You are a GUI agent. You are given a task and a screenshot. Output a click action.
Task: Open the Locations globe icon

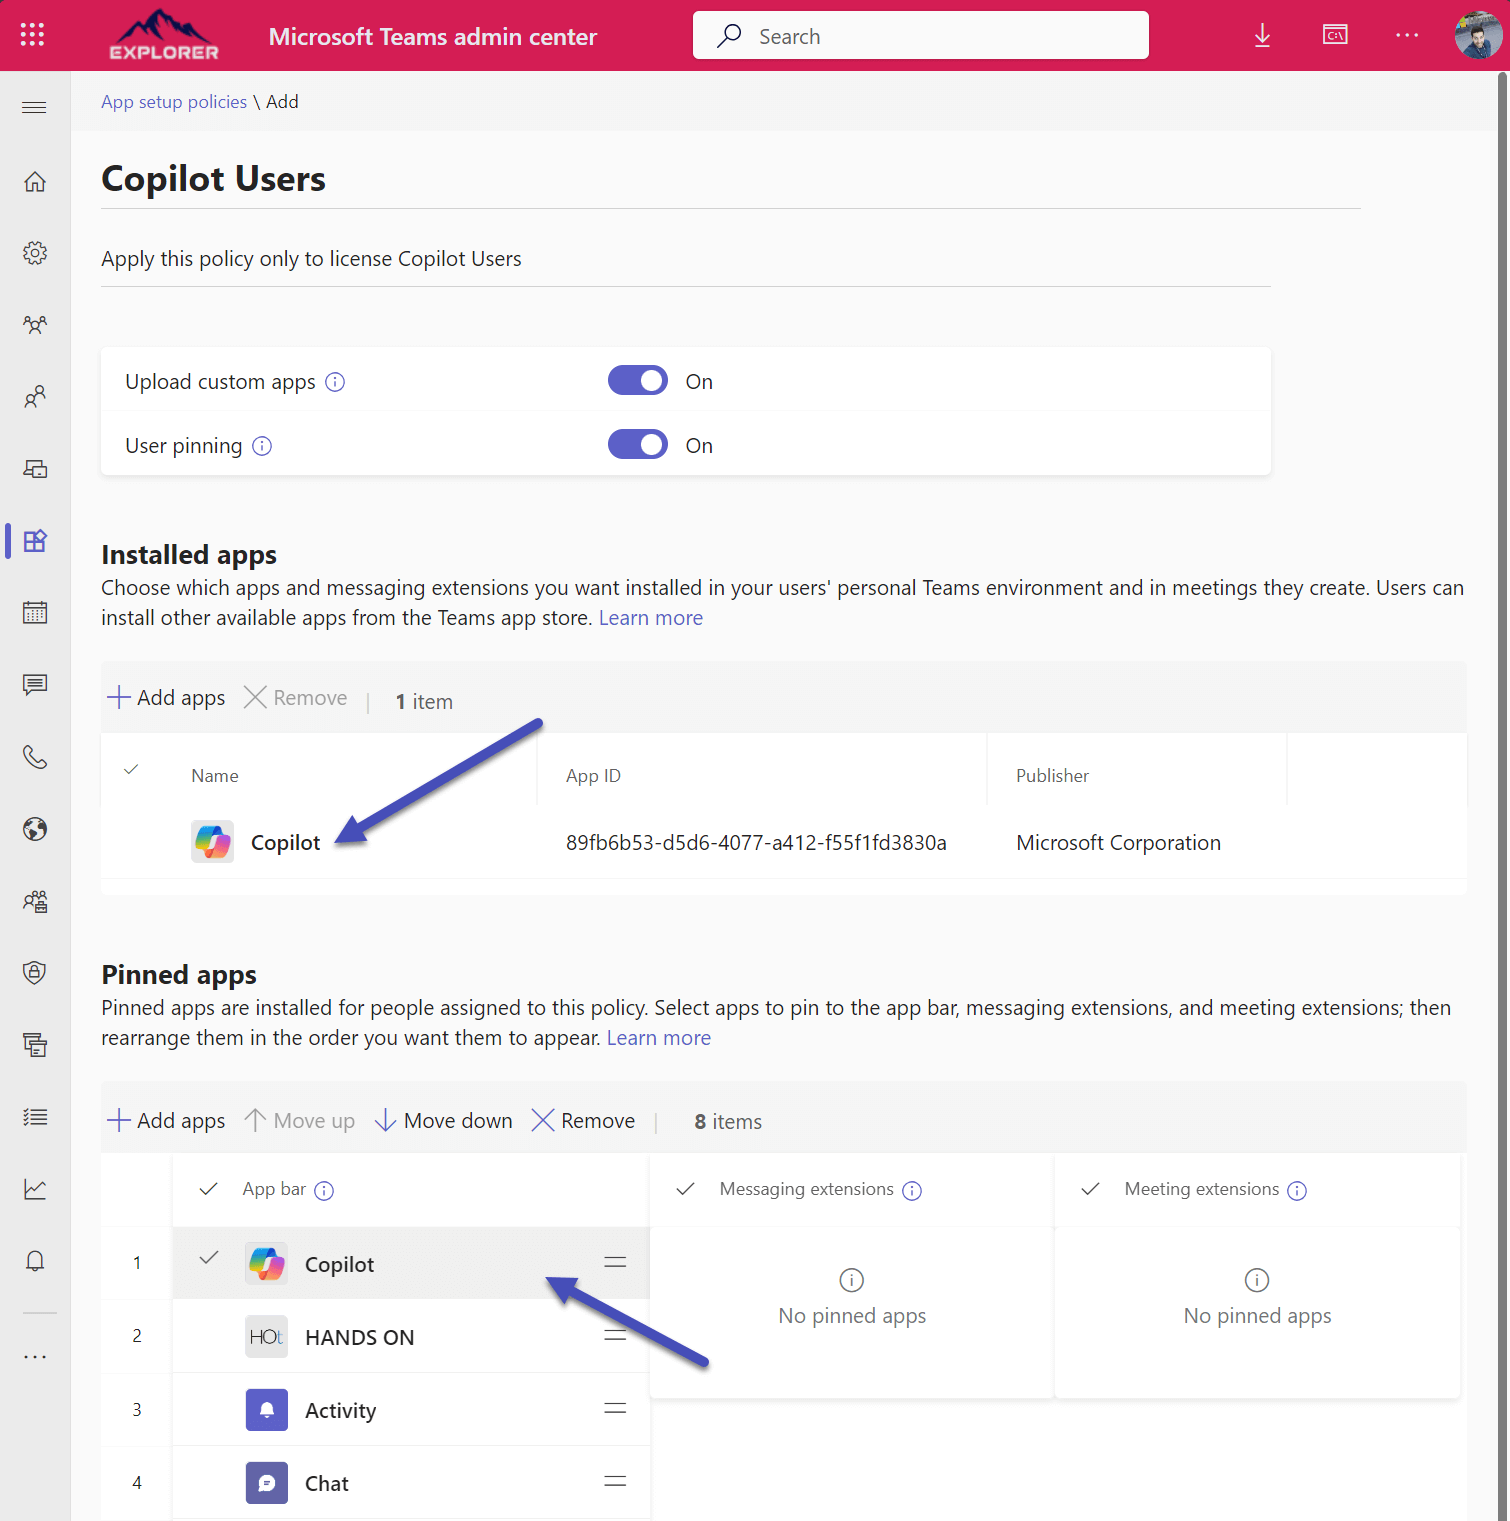[35, 829]
